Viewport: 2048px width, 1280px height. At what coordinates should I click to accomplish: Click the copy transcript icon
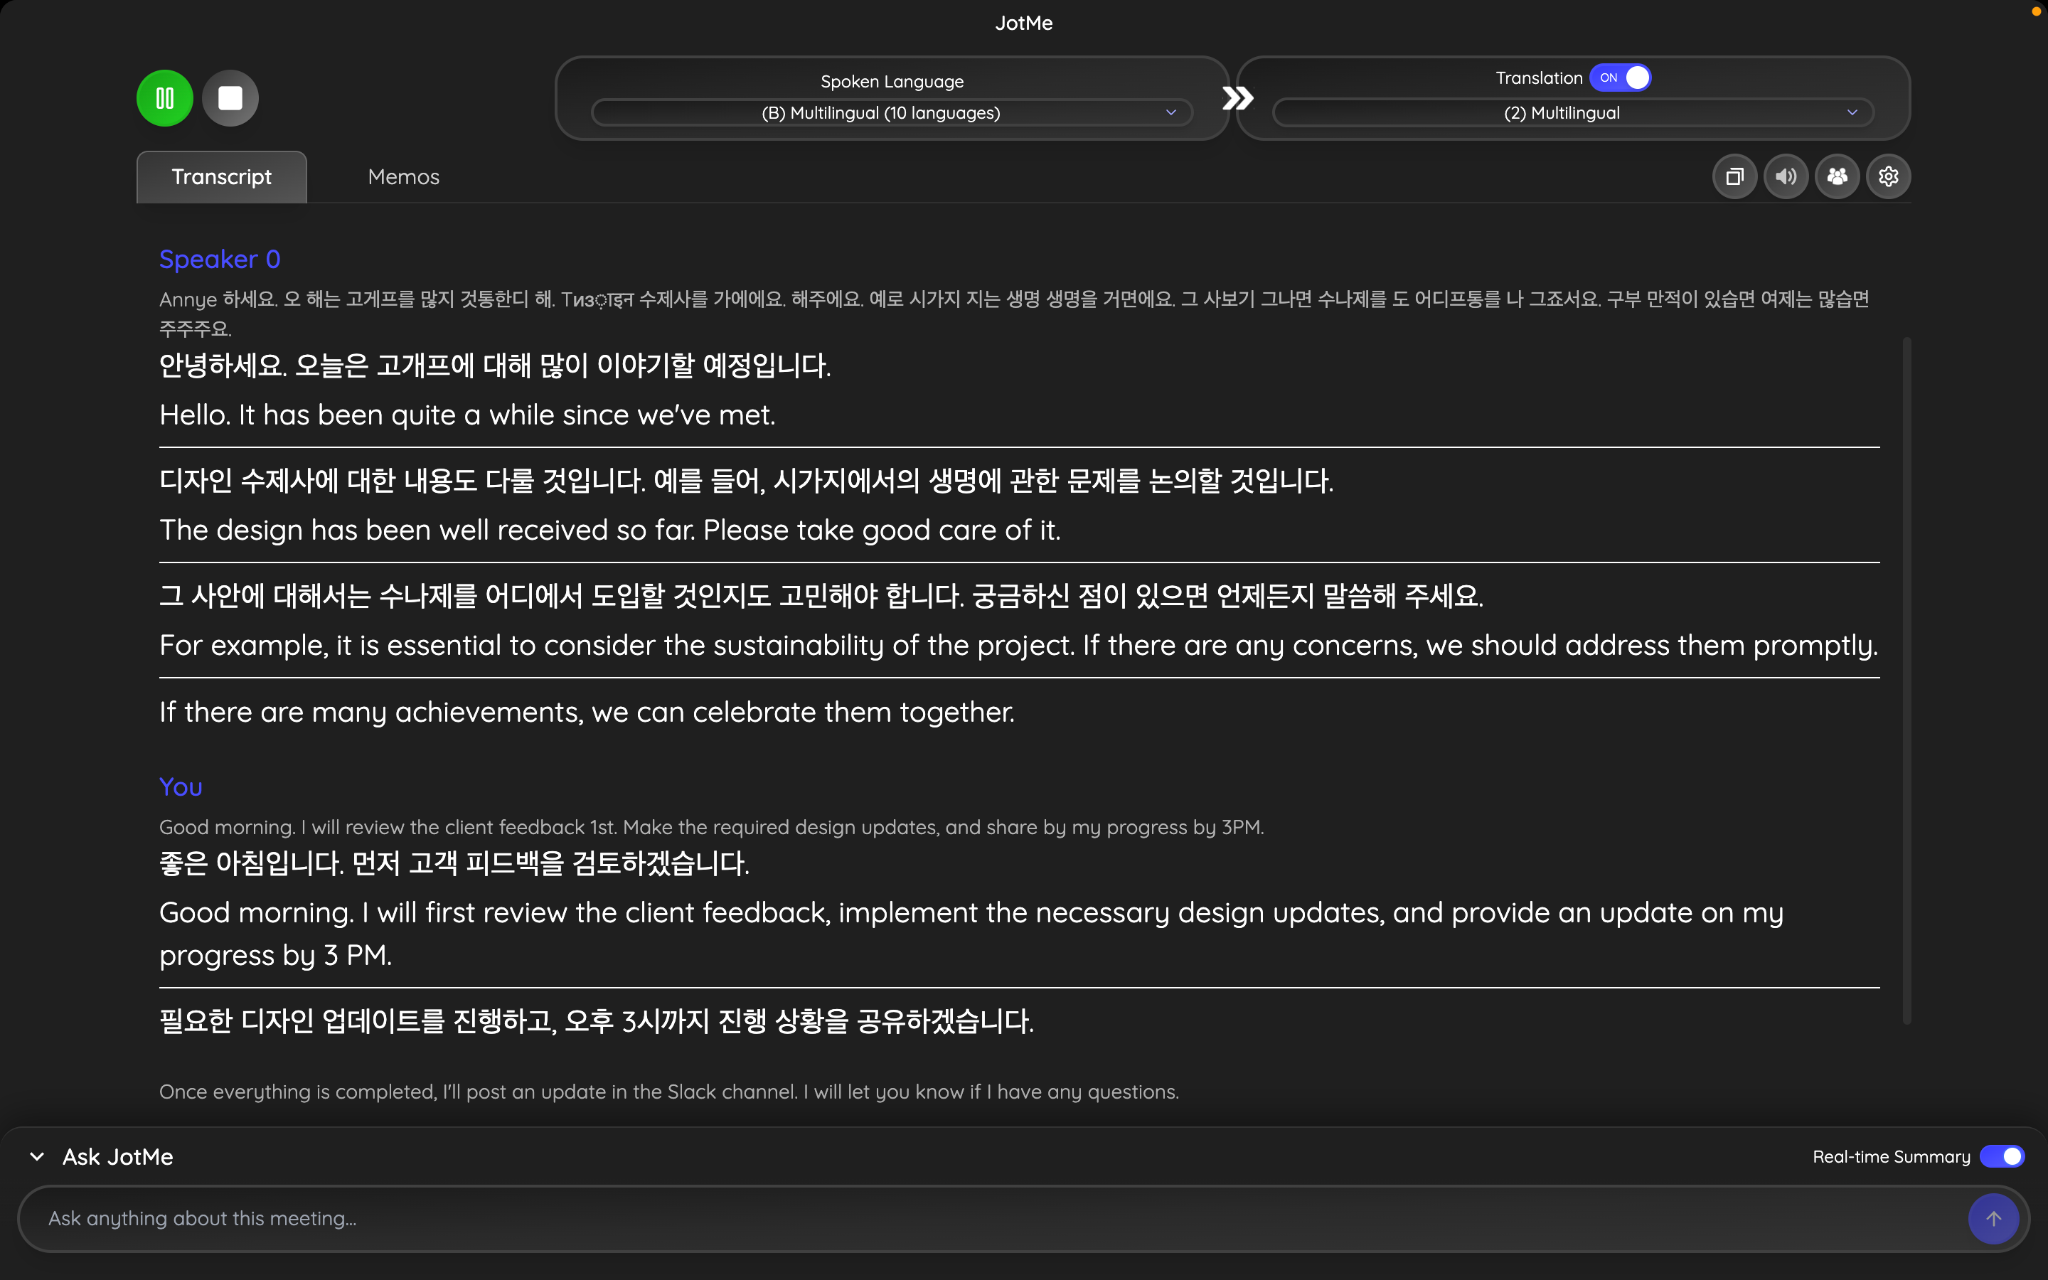pyautogui.click(x=1735, y=177)
